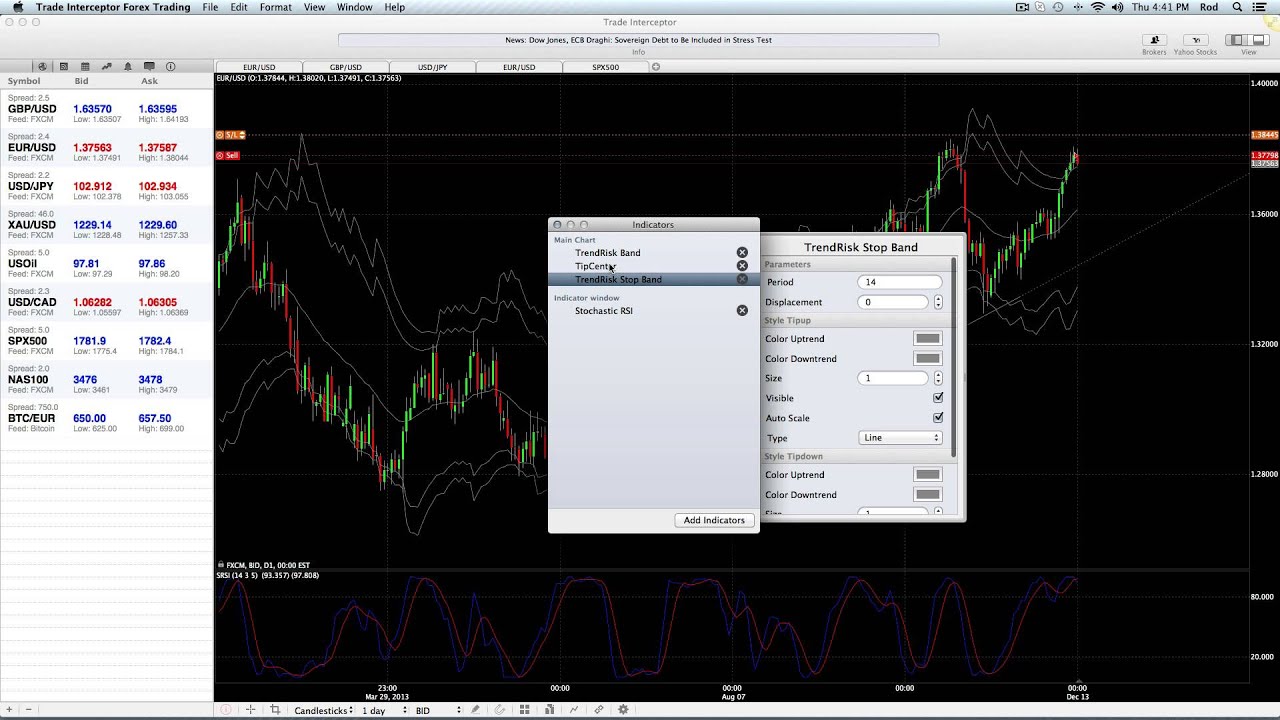Open Spotlight search in the menu bar
Viewport: 1280px width, 720px height.
point(1237,7)
